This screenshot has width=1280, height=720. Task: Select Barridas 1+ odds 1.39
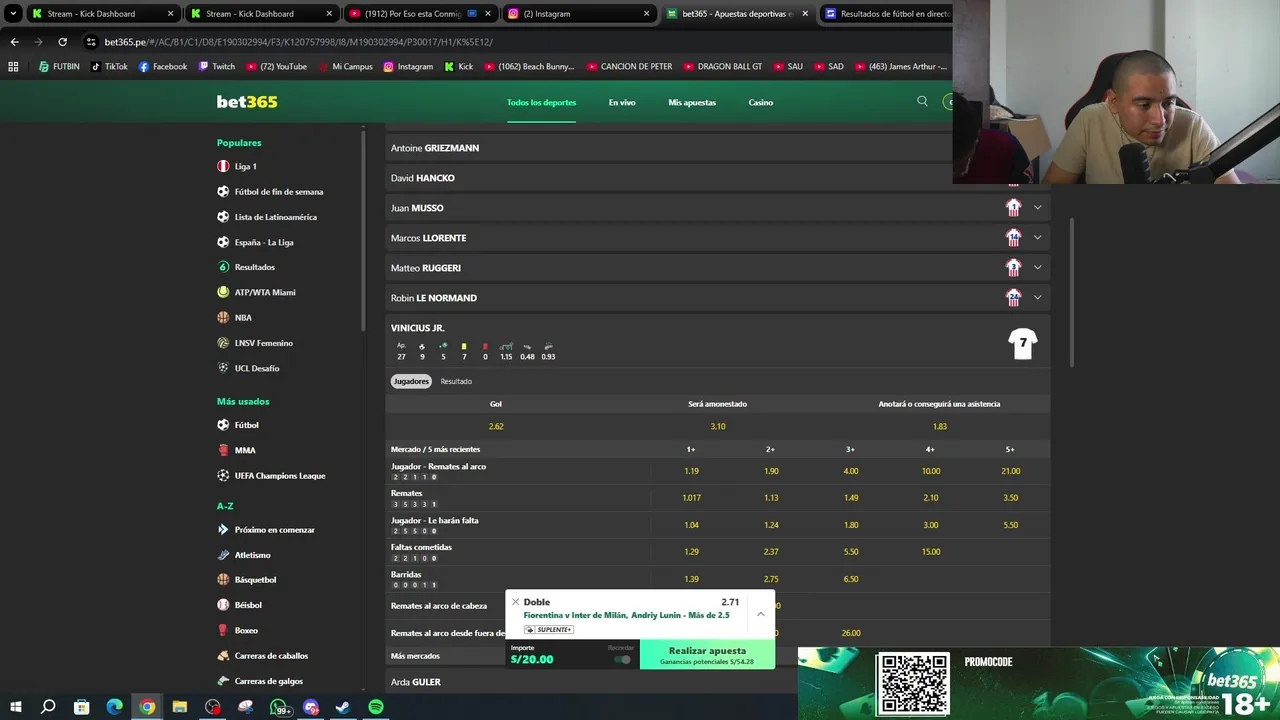click(691, 579)
